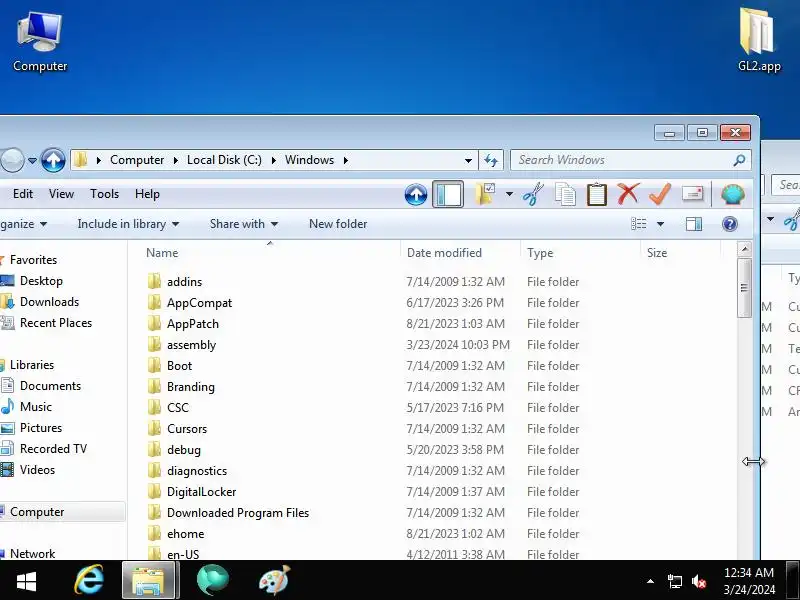Click the blue Help question mark icon
The height and width of the screenshot is (600, 800).
click(730, 224)
